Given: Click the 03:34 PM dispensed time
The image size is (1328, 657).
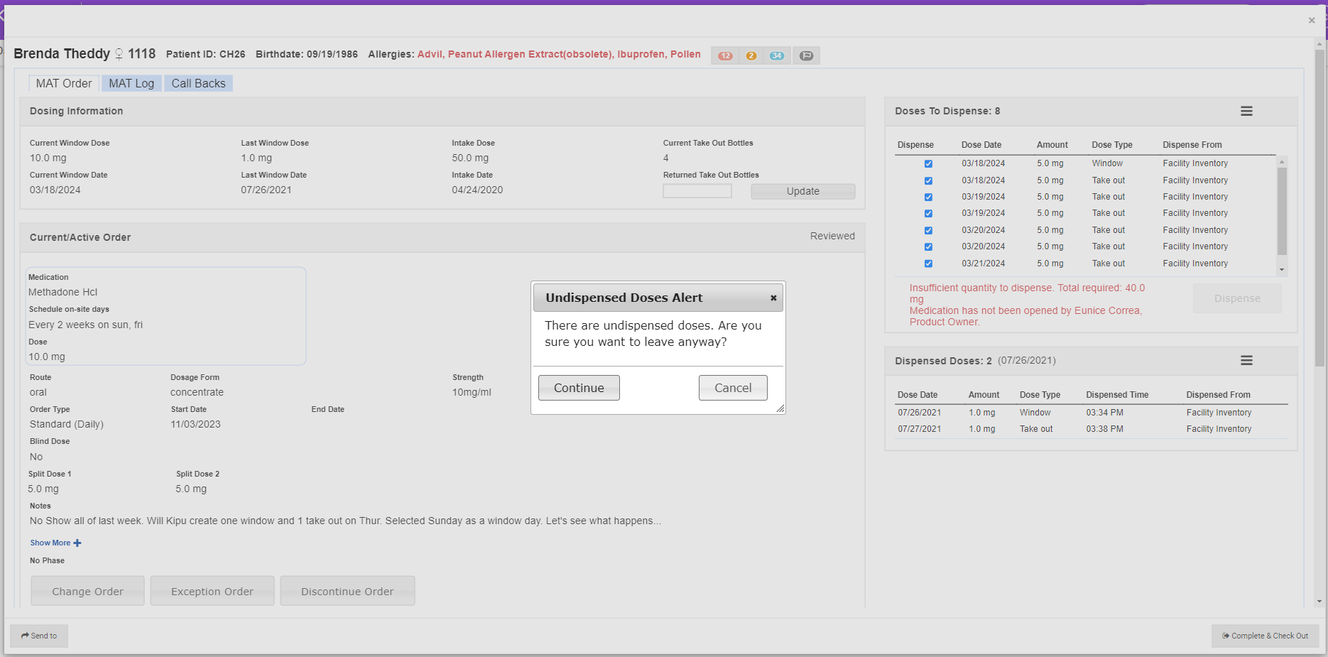Looking at the screenshot, I should click(1104, 412).
